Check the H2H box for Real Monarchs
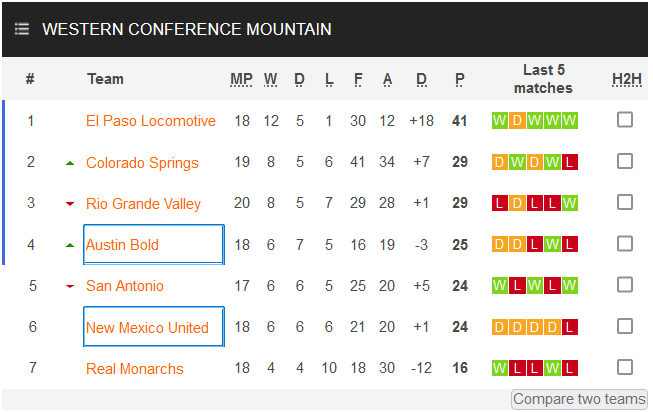This screenshot has height=412, width=653. click(625, 367)
